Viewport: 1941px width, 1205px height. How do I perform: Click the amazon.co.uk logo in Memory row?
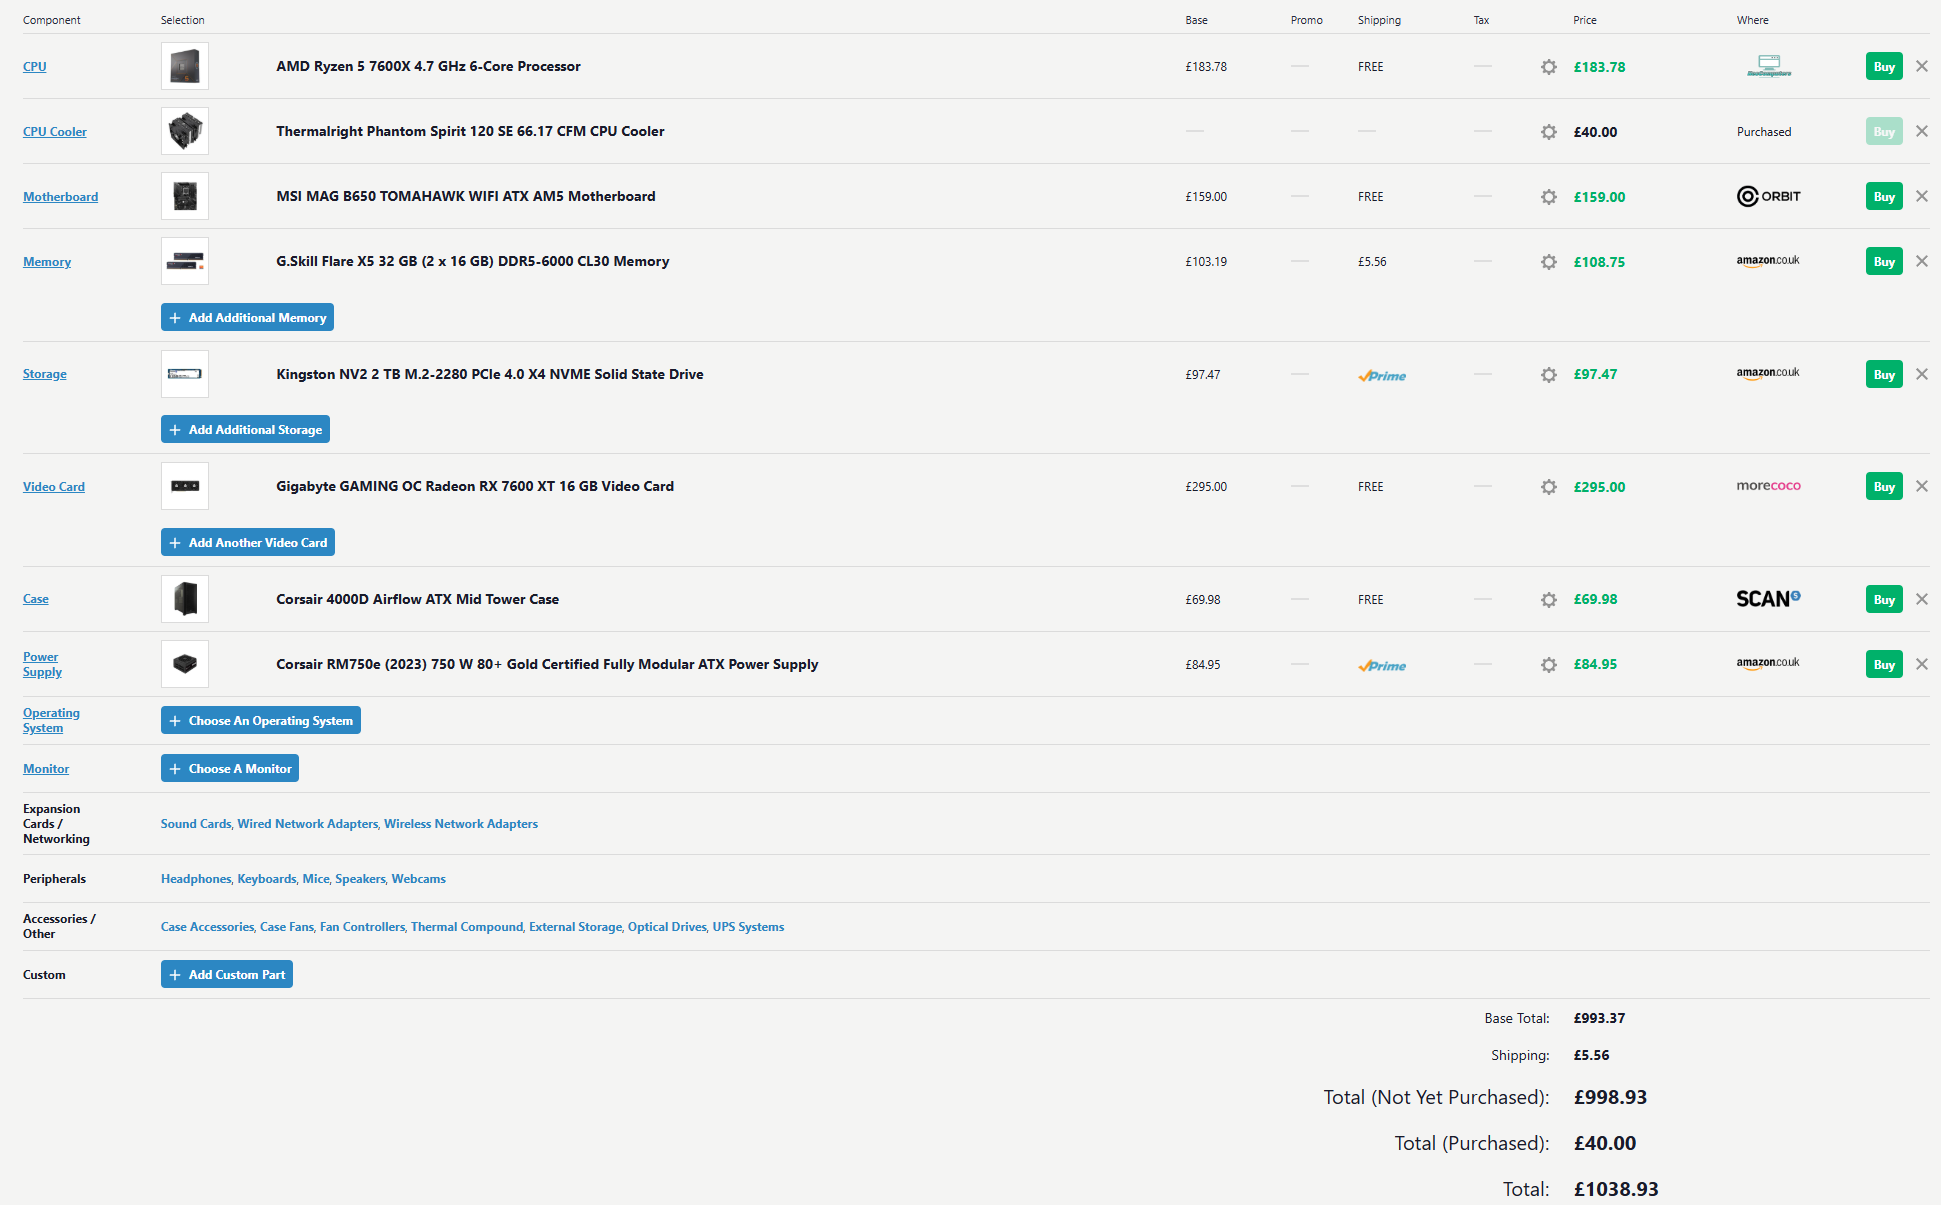click(x=1768, y=261)
